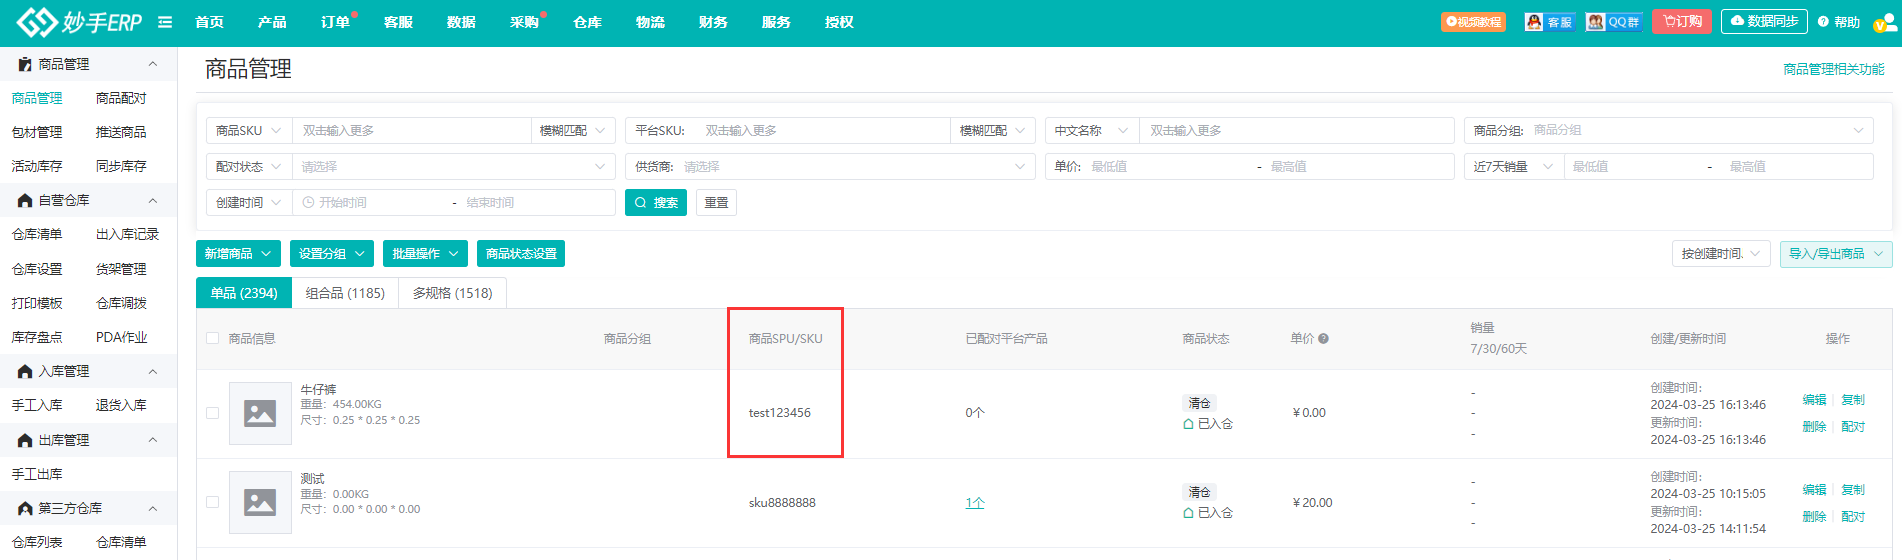
Task: Expand the 新增商品 dropdown button
Action: click(238, 254)
